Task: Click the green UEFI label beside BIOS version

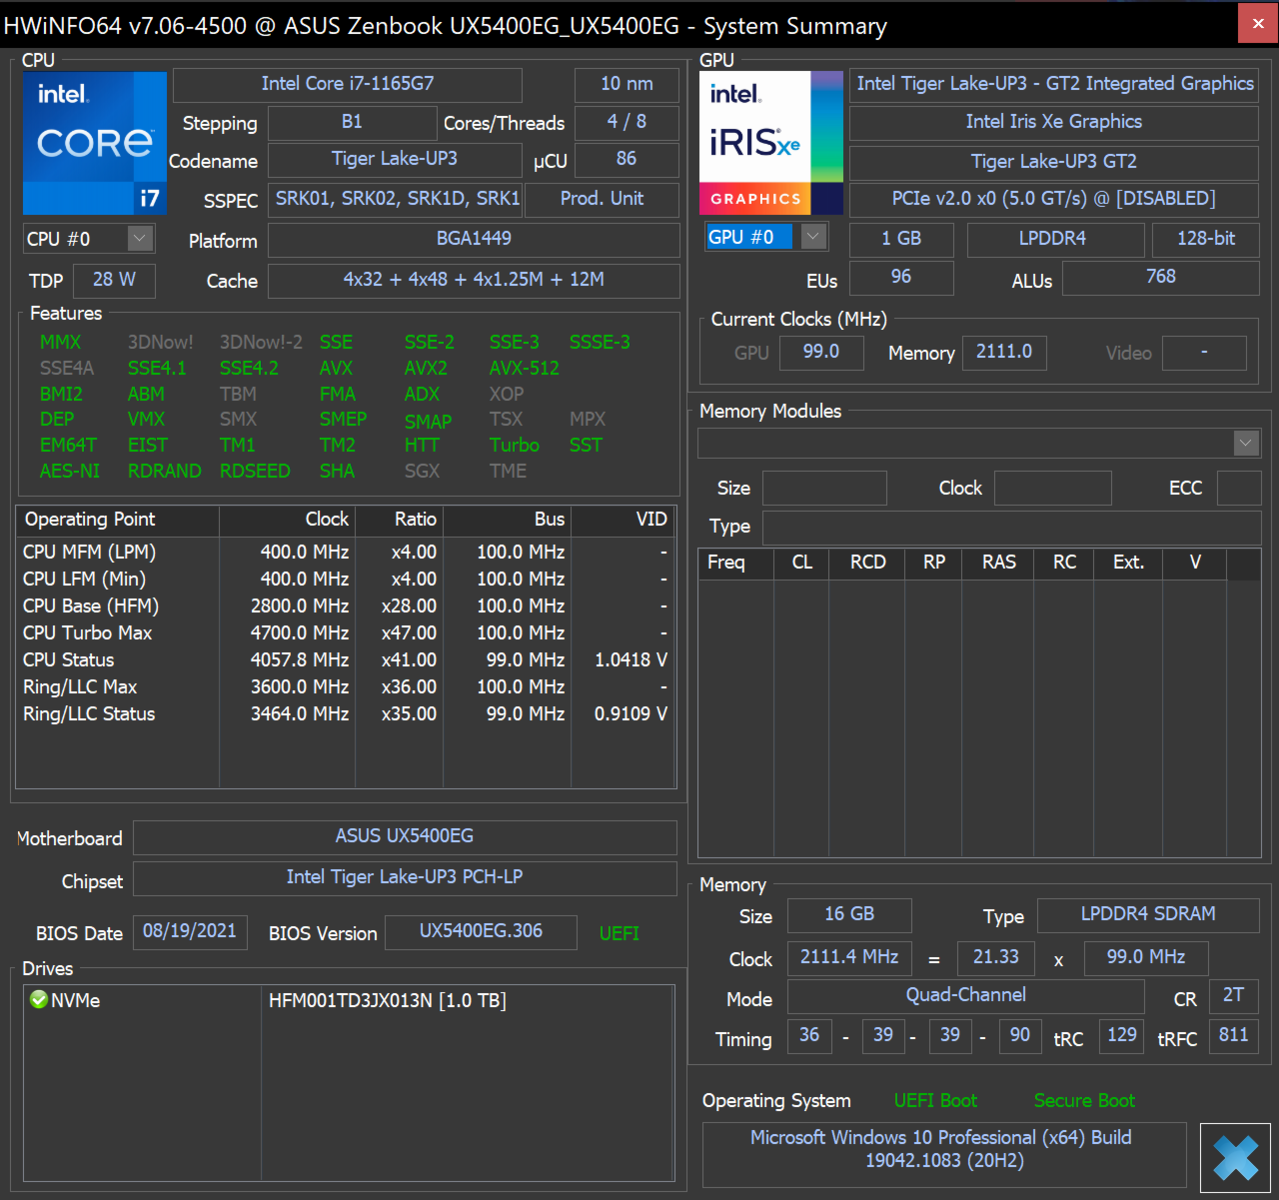Action: 619,933
